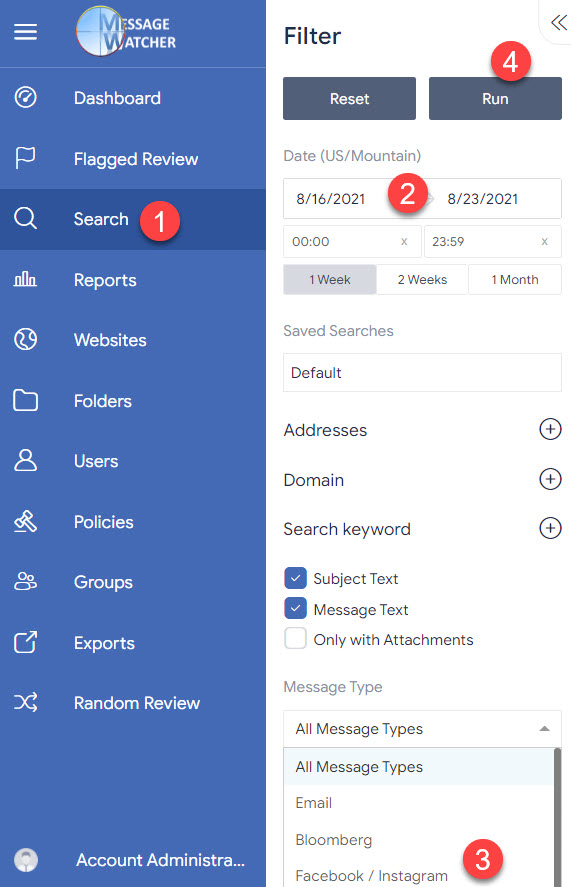Click the Random Review shuffle icon

pos(25,702)
